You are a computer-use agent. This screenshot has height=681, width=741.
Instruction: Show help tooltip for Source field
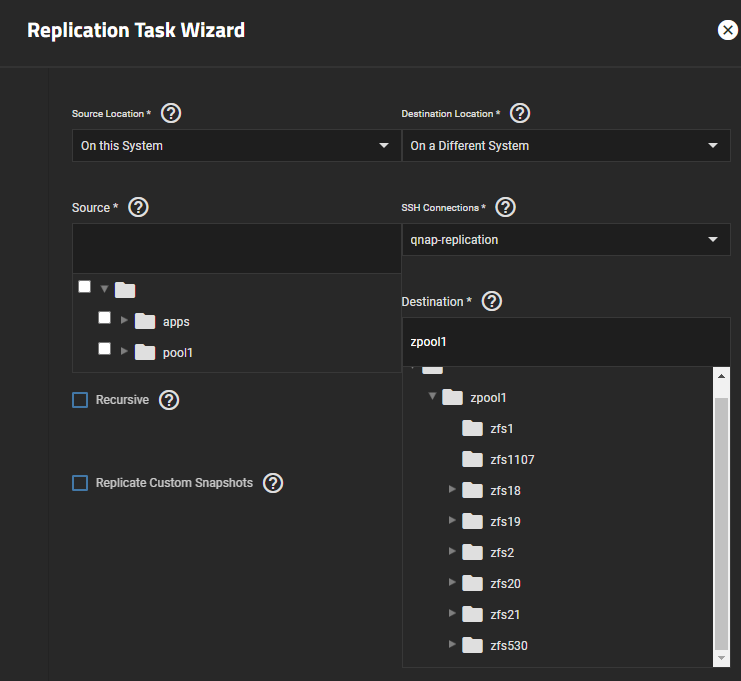click(138, 207)
